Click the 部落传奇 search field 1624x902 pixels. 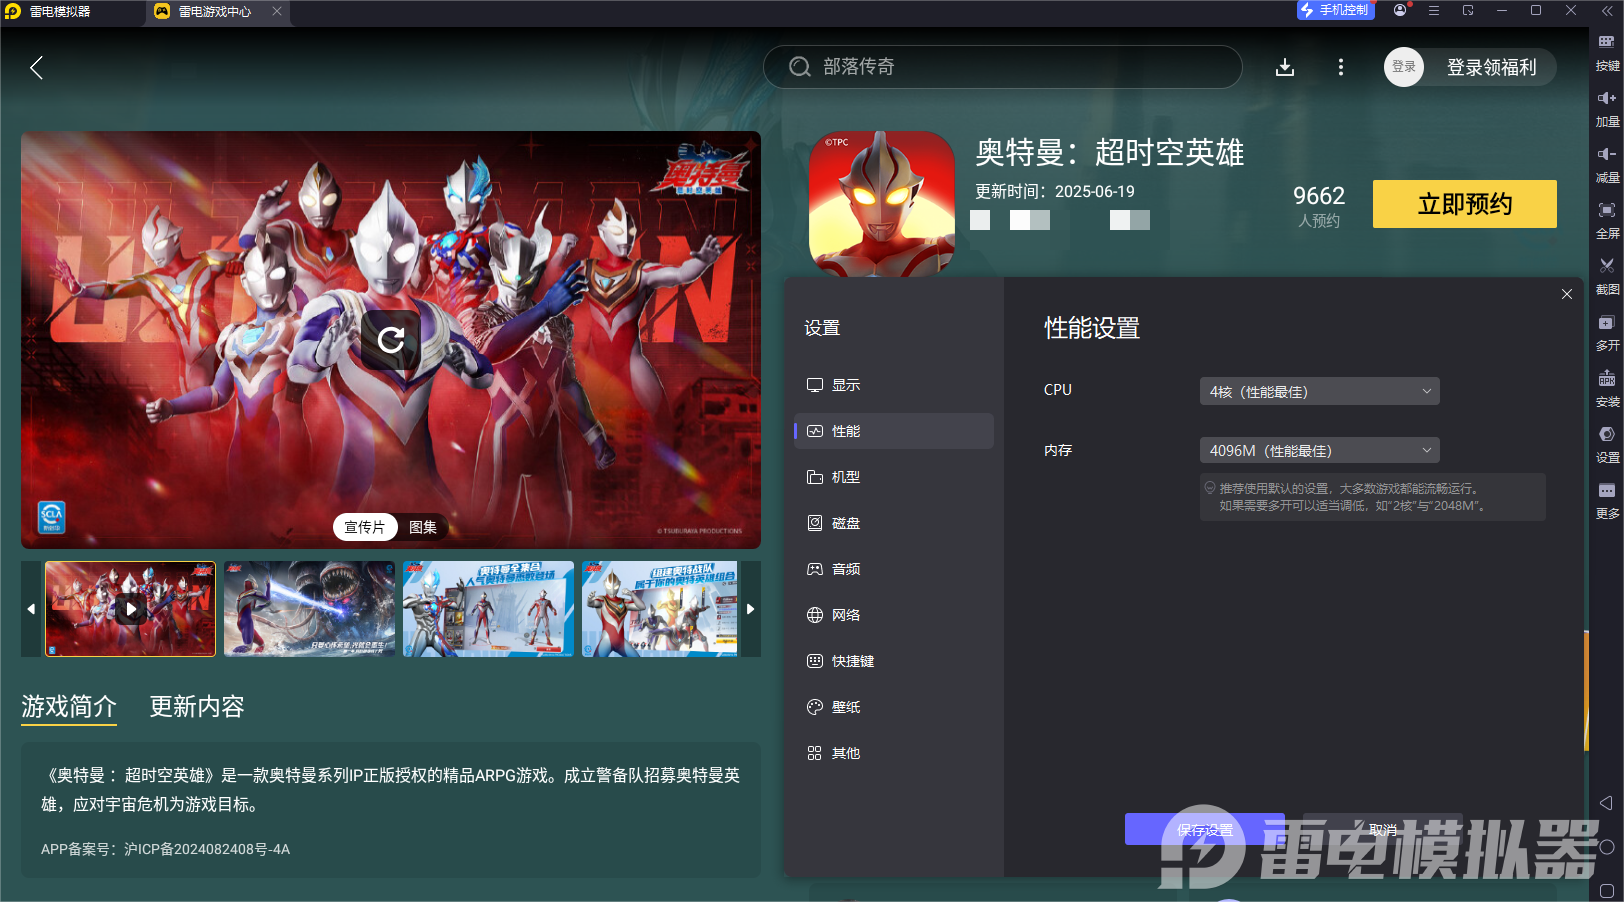1002,67
